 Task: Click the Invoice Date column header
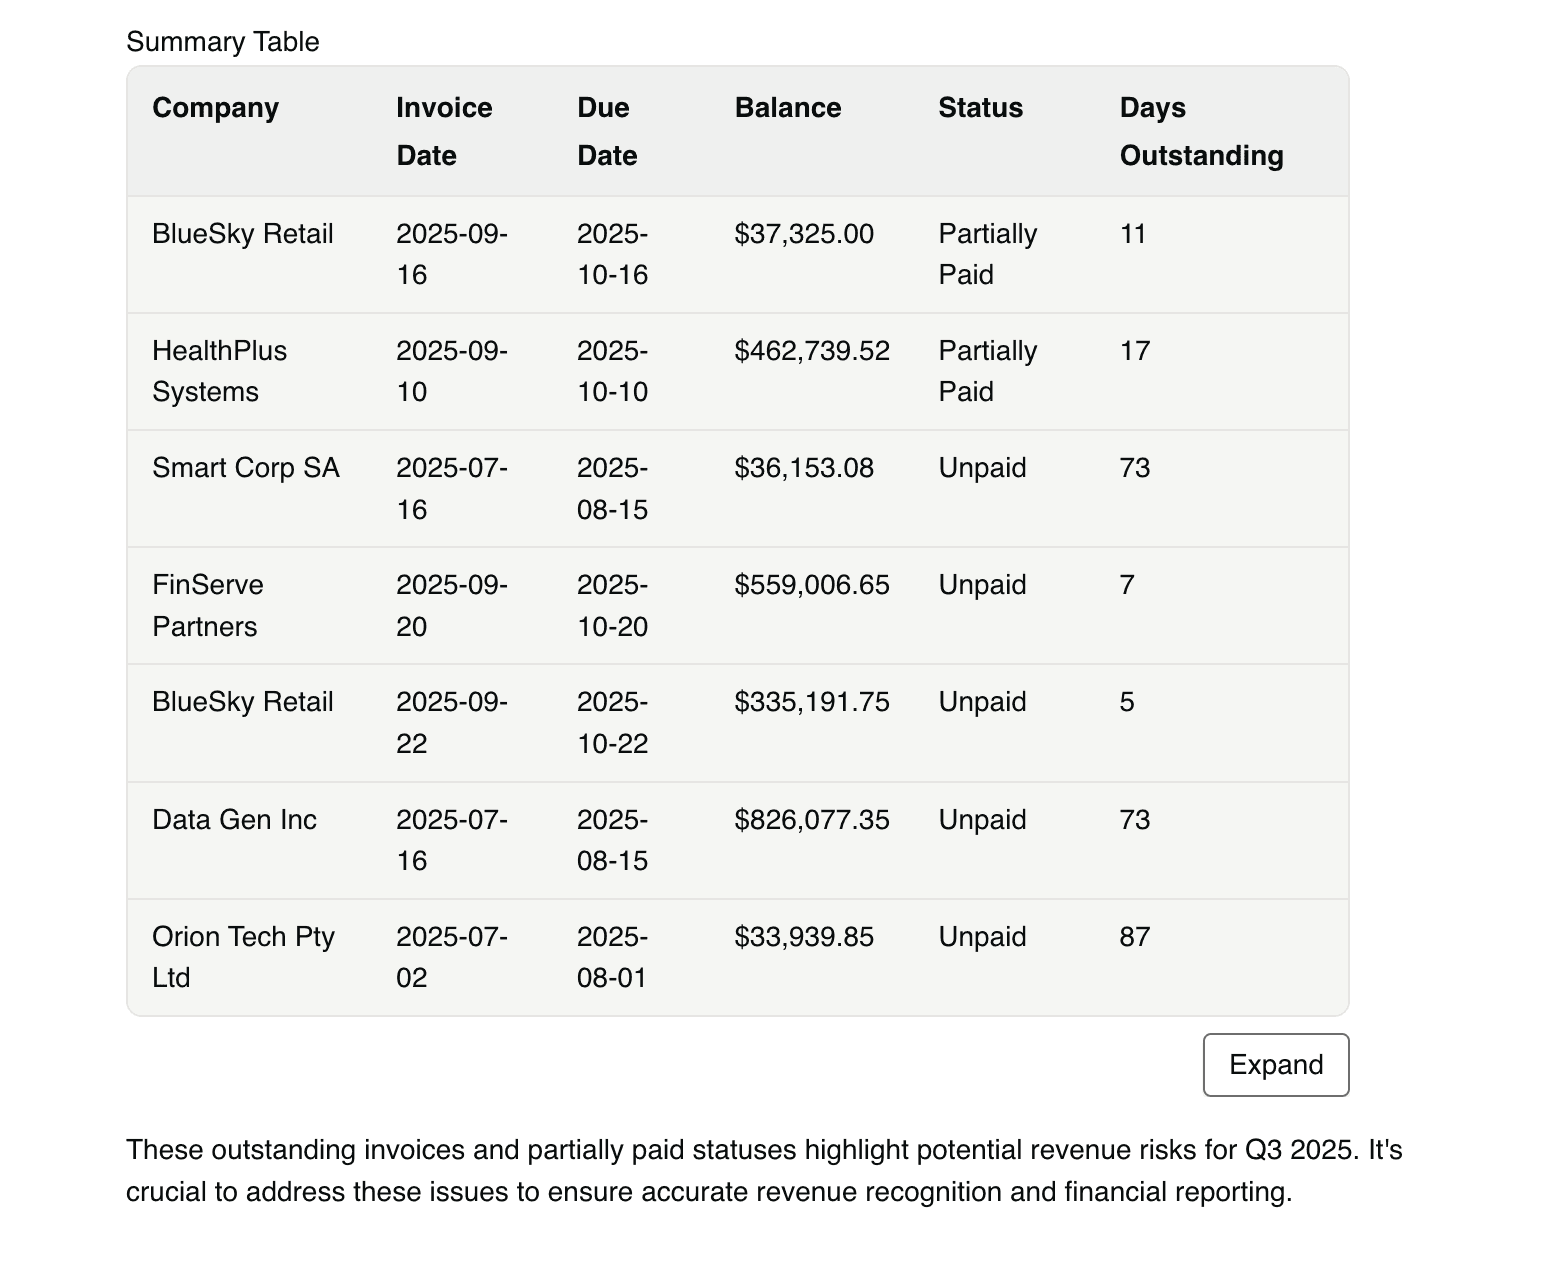point(444,131)
